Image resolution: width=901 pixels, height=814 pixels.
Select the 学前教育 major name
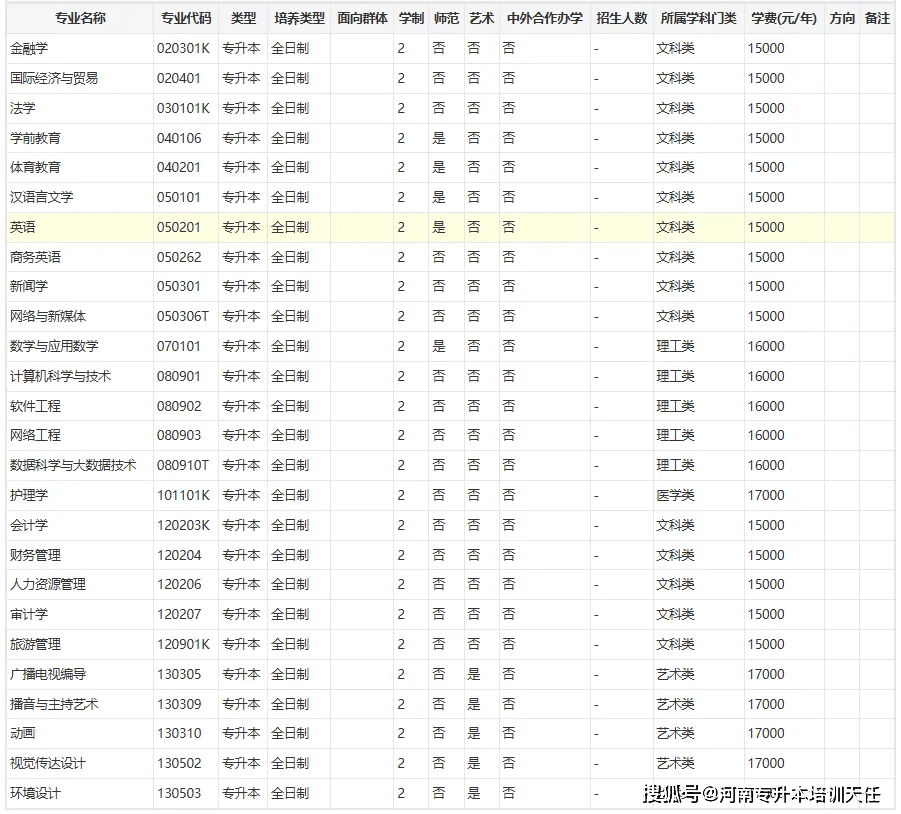coord(35,138)
